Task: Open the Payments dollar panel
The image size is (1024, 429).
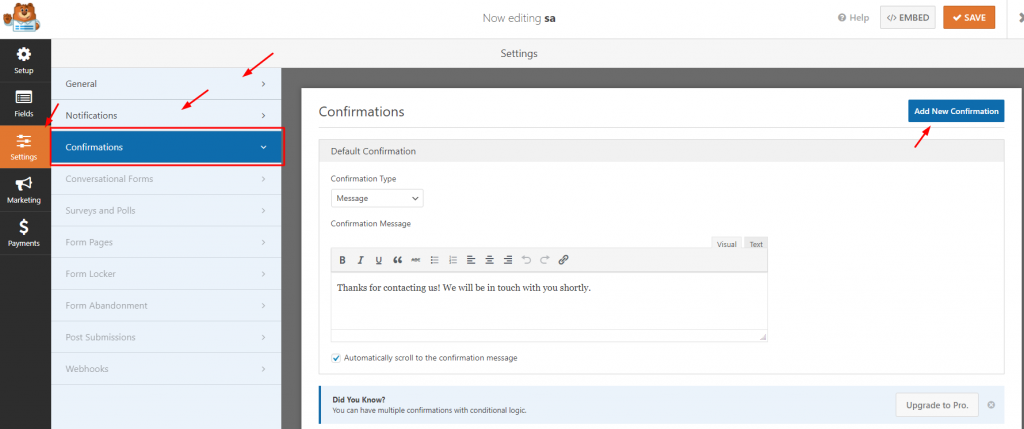Action: click(24, 232)
